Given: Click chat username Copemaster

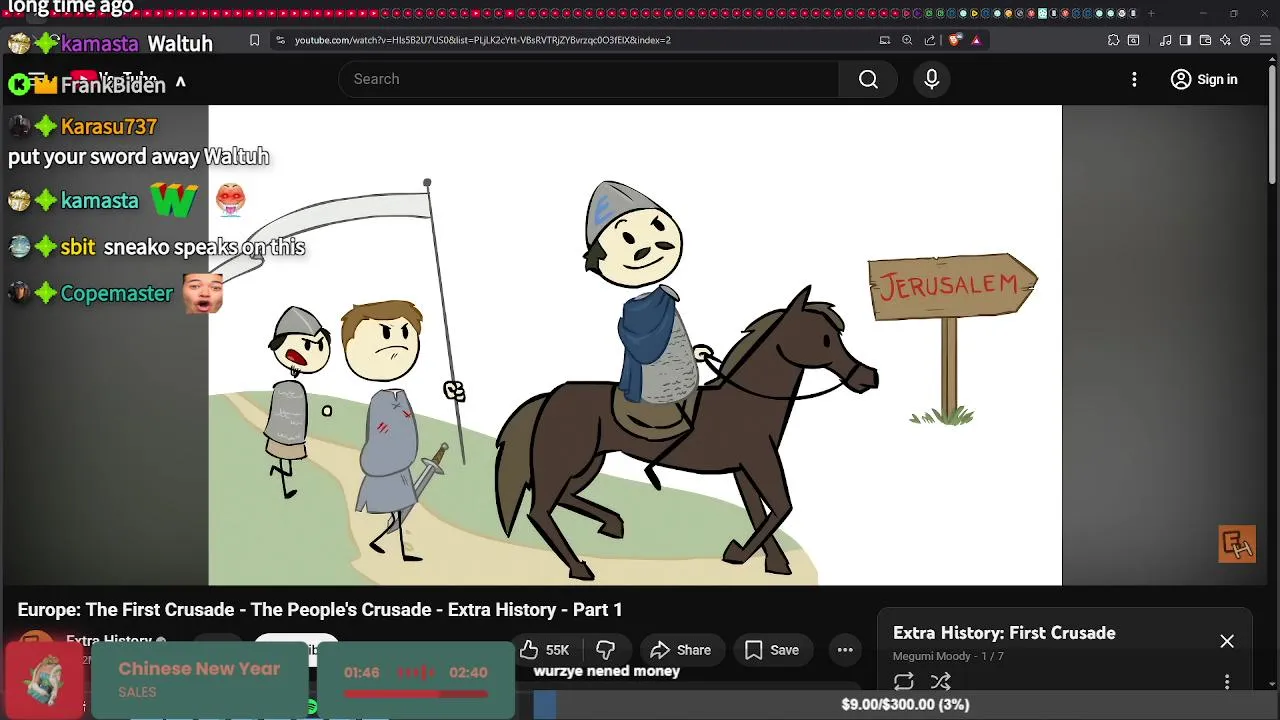Looking at the screenshot, I should (x=117, y=293).
